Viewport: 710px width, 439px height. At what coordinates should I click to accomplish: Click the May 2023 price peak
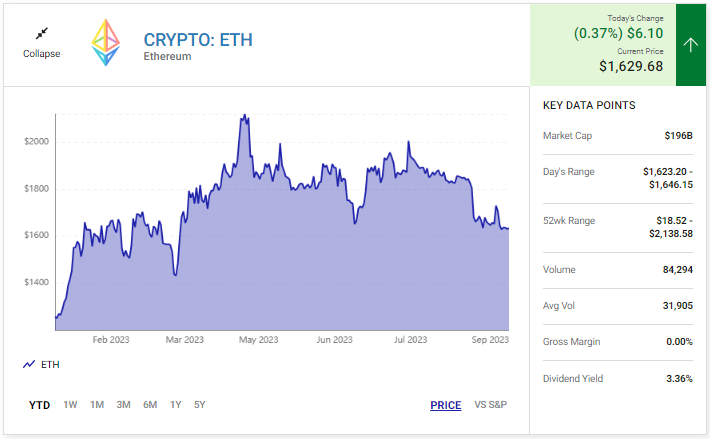(243, 116)
